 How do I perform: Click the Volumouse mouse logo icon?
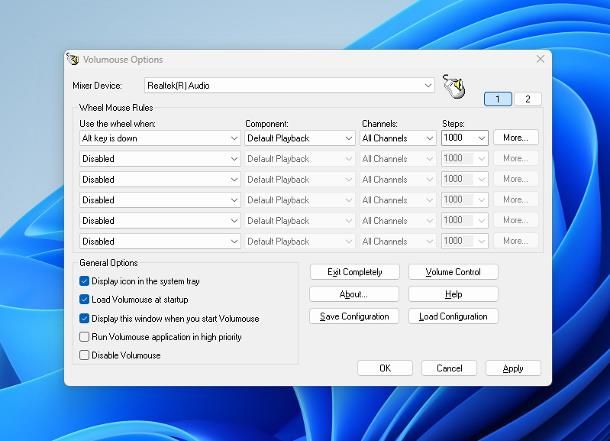(x=454, y=86)
